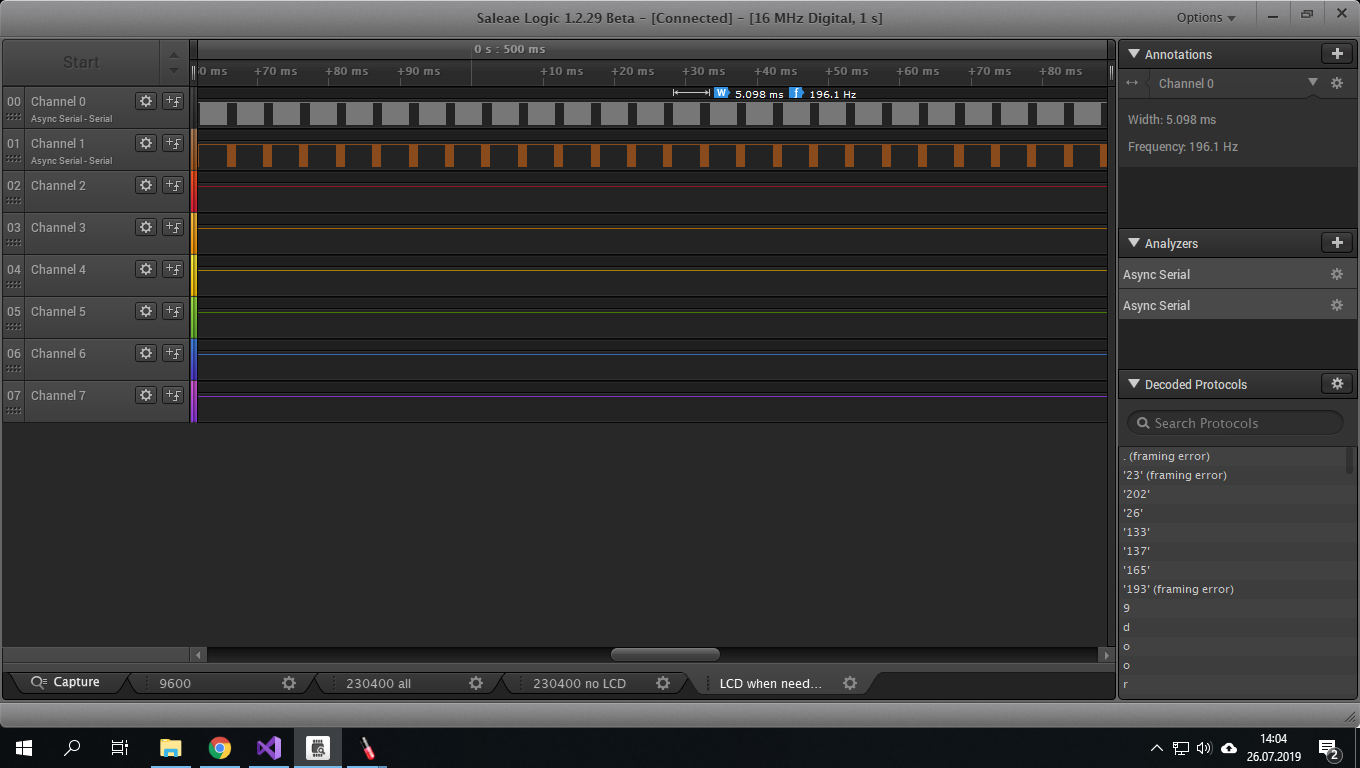The image size is (1360, 768).
Task: Switch to 230400 no LCD tab
Action: [579, 683]
